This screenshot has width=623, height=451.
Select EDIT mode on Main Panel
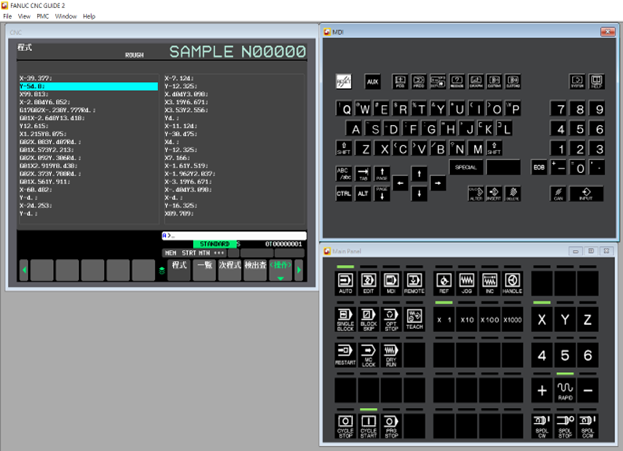point(368,283)
